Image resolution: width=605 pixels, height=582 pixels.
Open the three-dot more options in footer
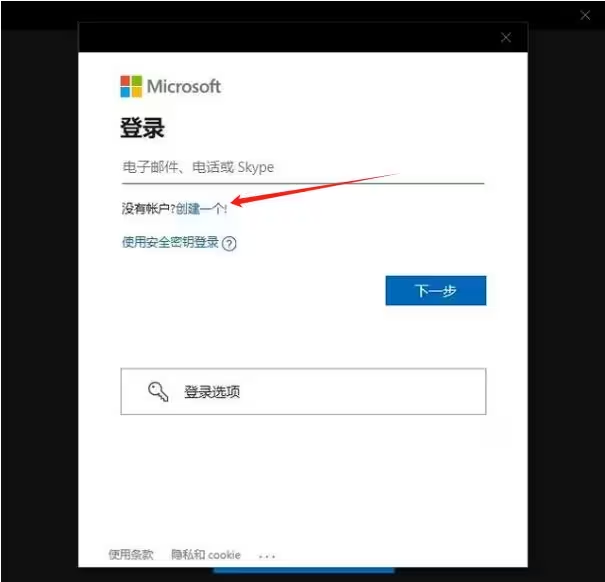267,556
